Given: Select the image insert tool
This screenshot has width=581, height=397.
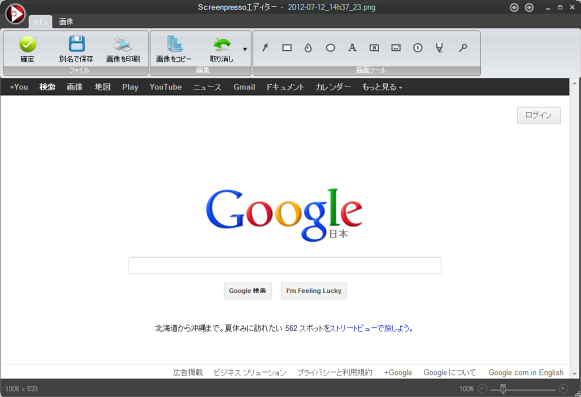Looking at the screenshot, I should (x=396, y=47).
